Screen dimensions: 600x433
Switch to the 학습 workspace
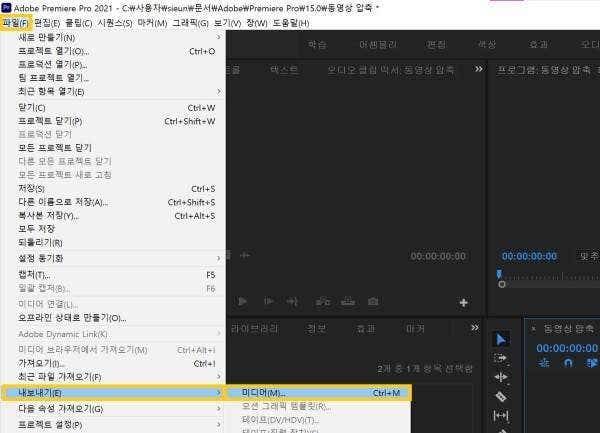[x=317, y=45]
